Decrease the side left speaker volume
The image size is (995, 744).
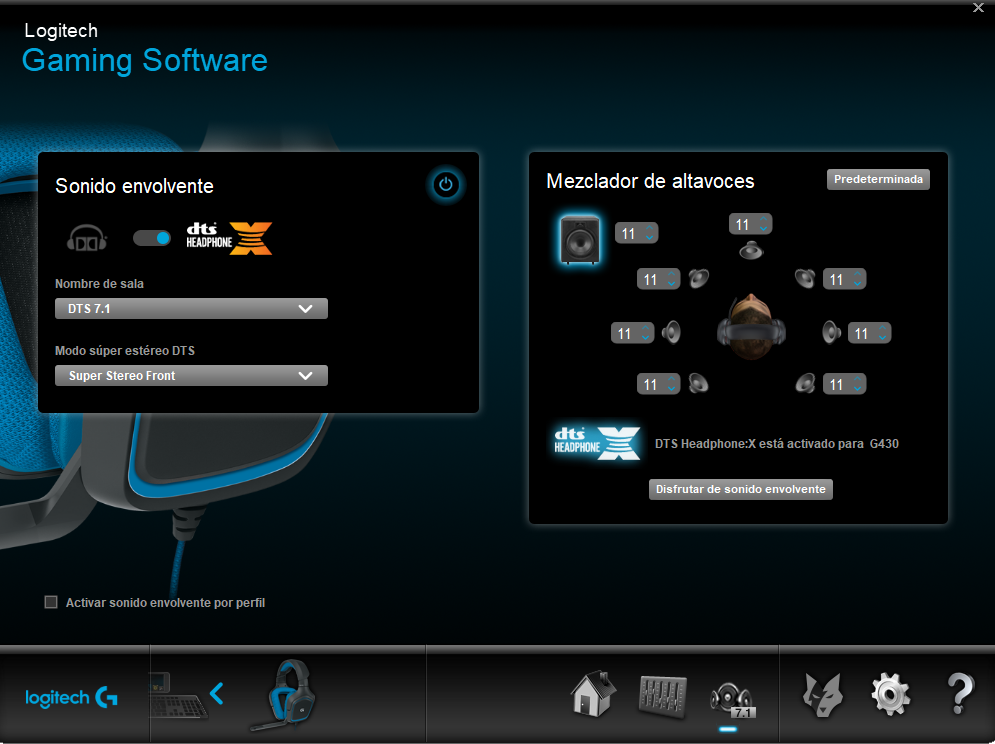coord(645,338)
